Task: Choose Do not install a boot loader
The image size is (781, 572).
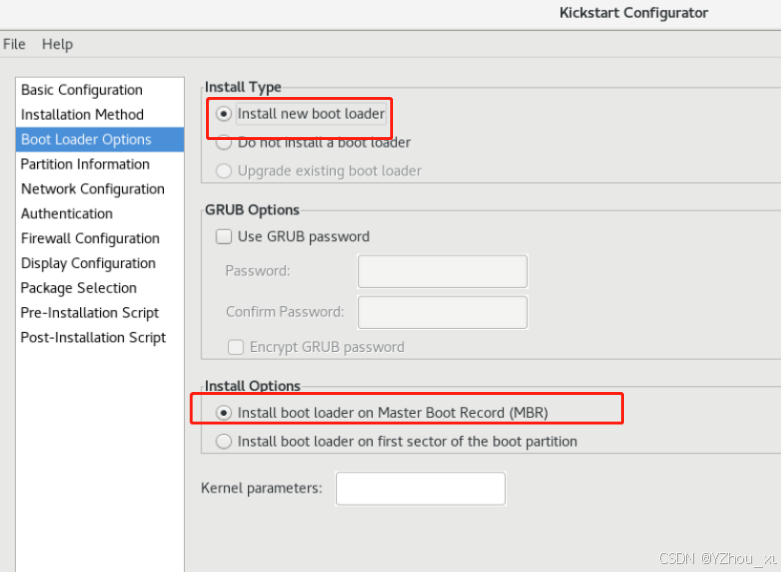Action: coord(224,143)
